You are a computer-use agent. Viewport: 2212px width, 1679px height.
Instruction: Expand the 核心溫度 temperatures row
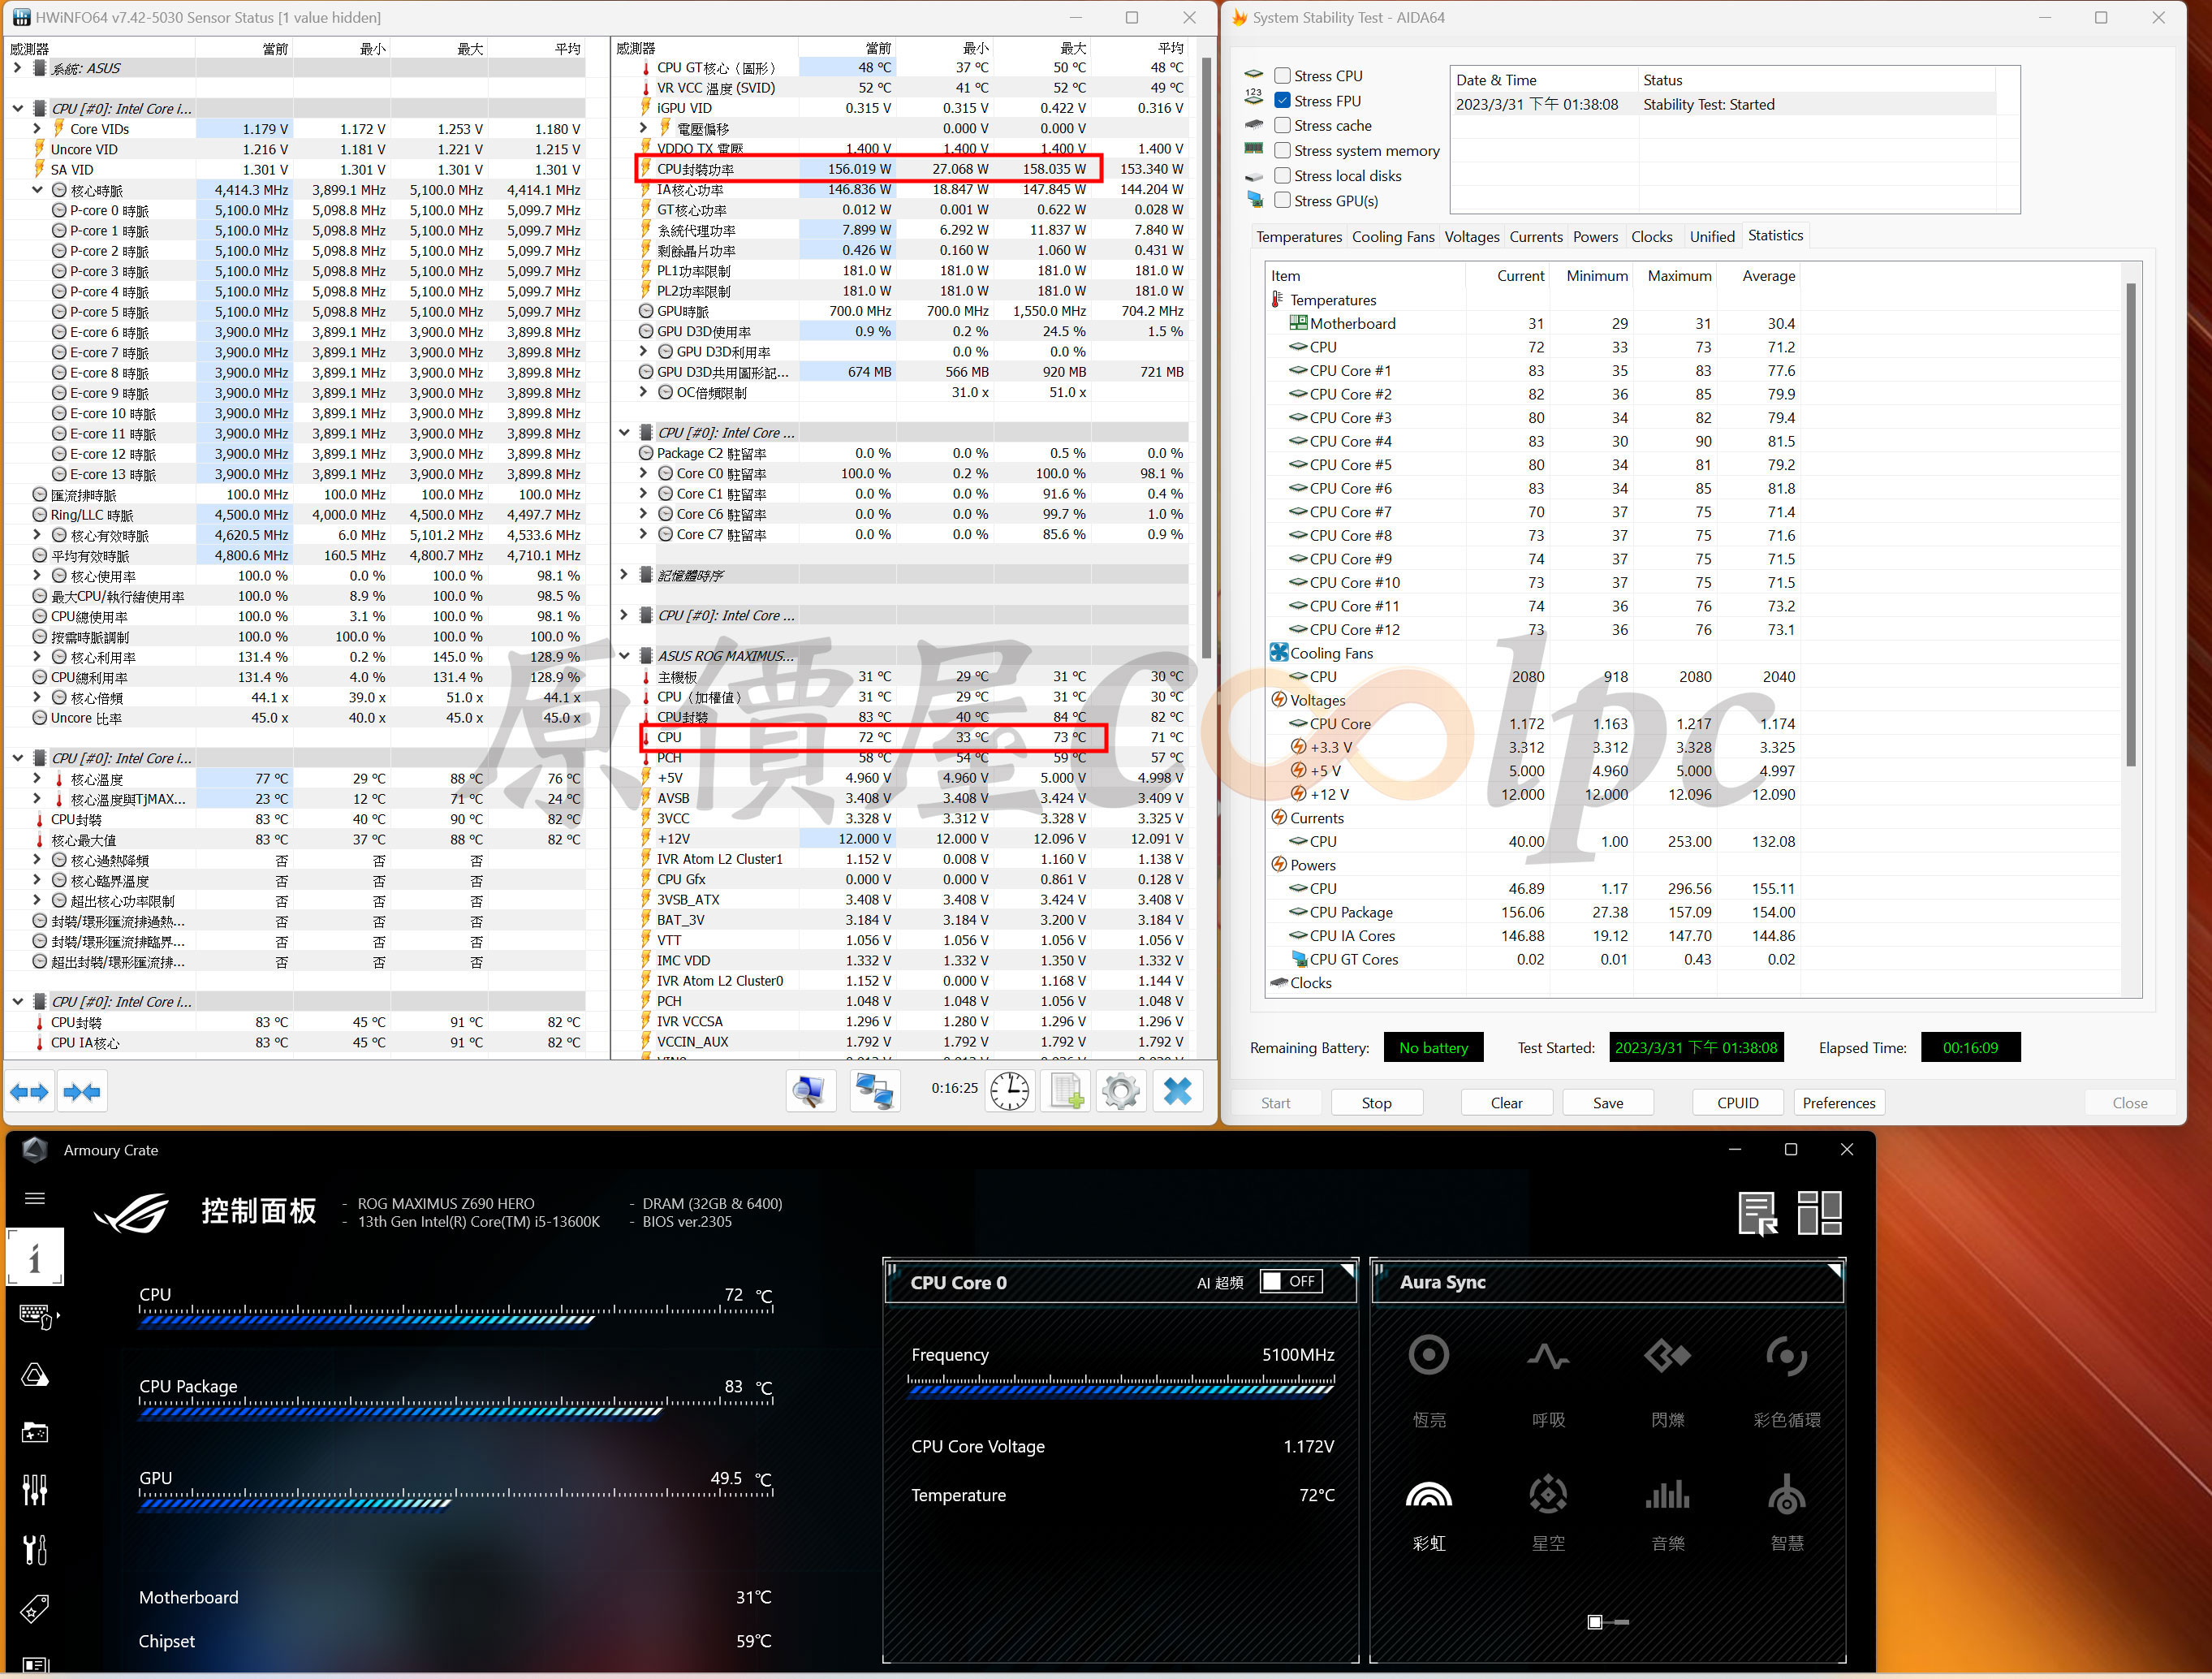[37, 779]
